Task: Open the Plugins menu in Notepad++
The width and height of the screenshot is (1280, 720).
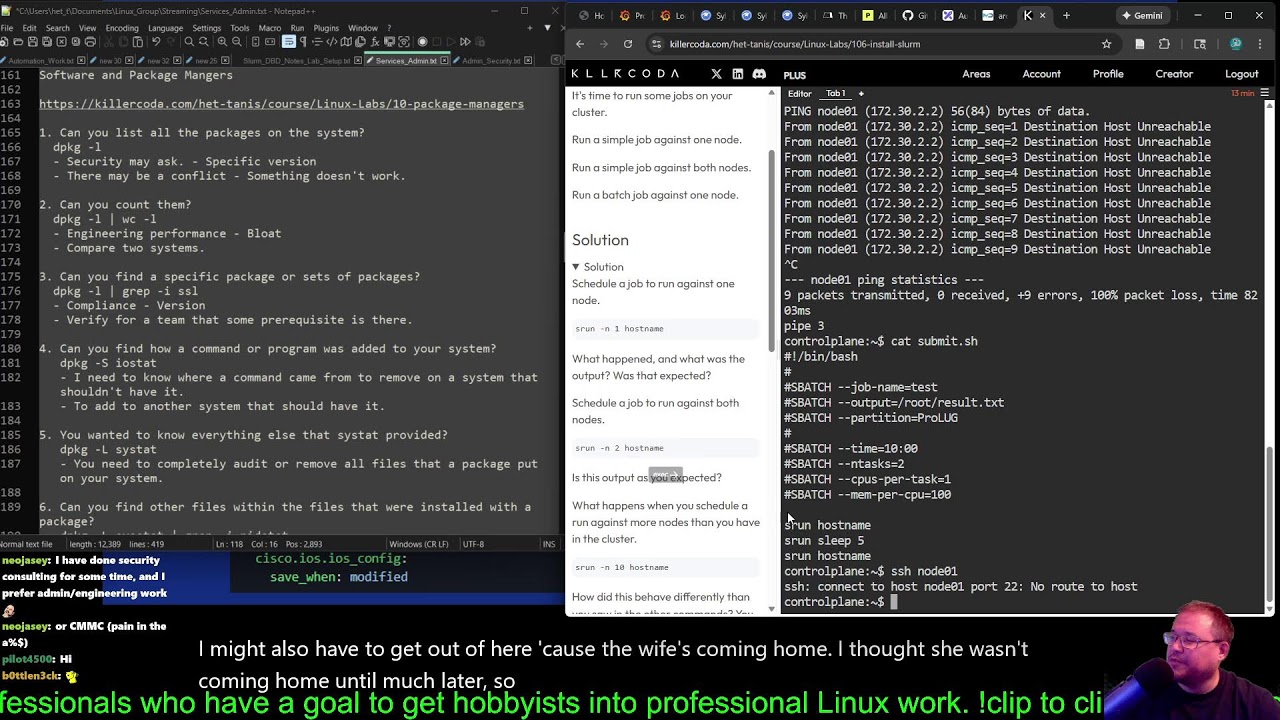Action: click(x=326, y=28)
